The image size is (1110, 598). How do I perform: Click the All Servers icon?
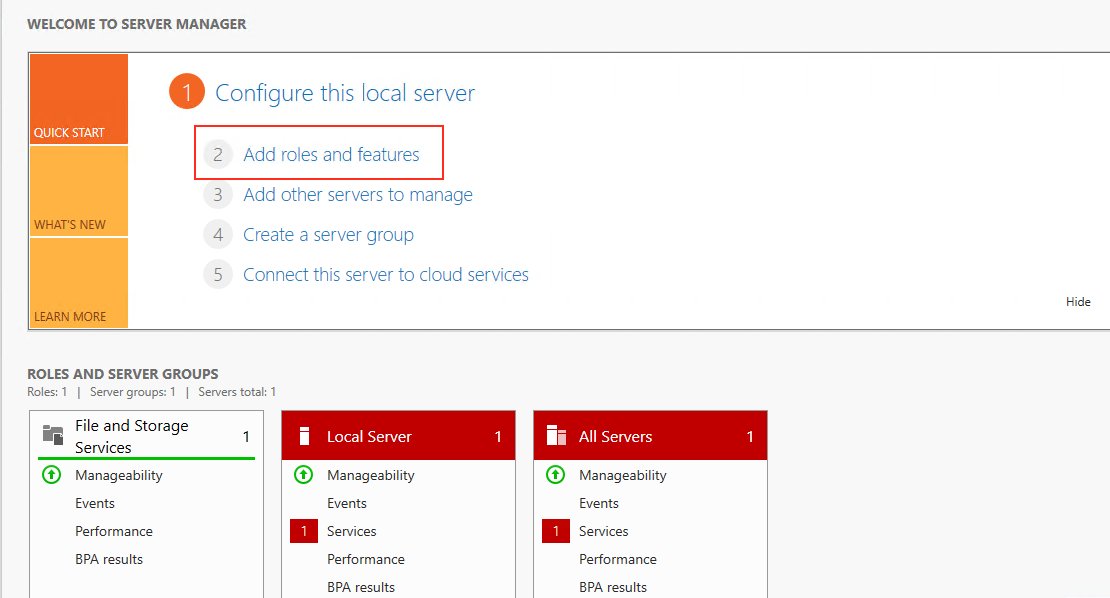(x=556, y=436)
